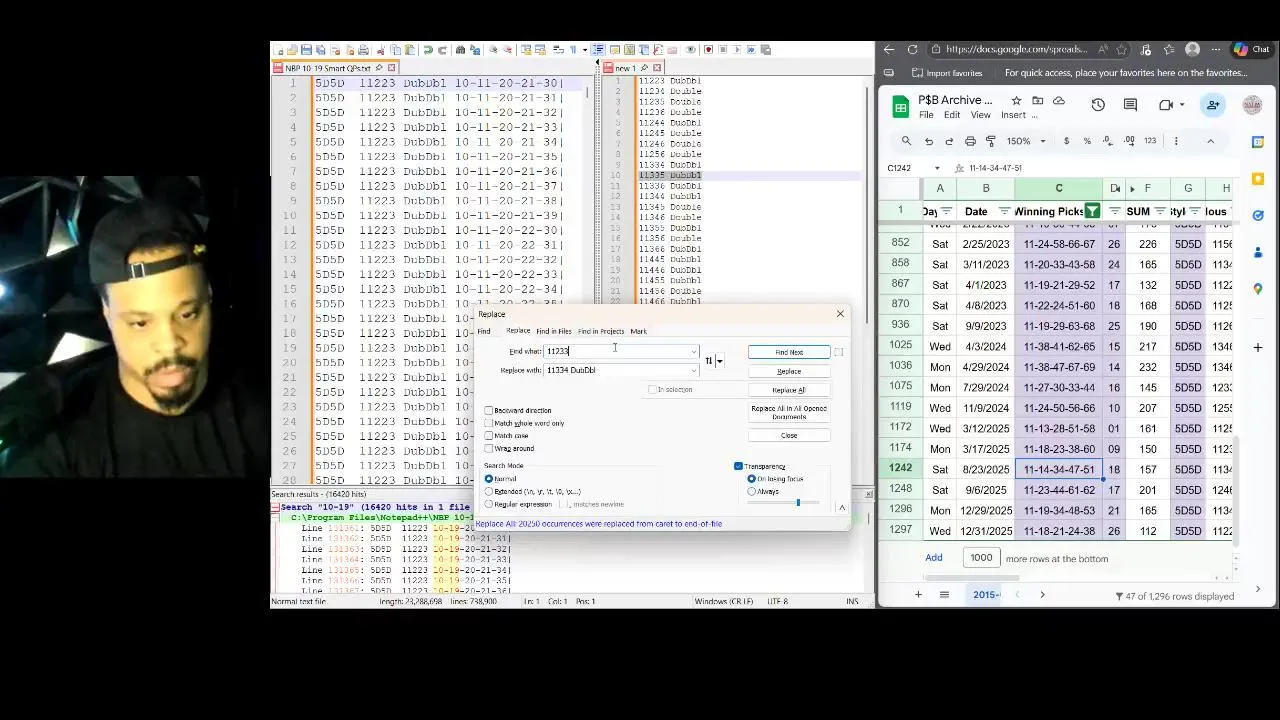Screen dimensions: 1280x720
Task: Open Replace with history dropdown arrow
Action: (x=693, y=371)
